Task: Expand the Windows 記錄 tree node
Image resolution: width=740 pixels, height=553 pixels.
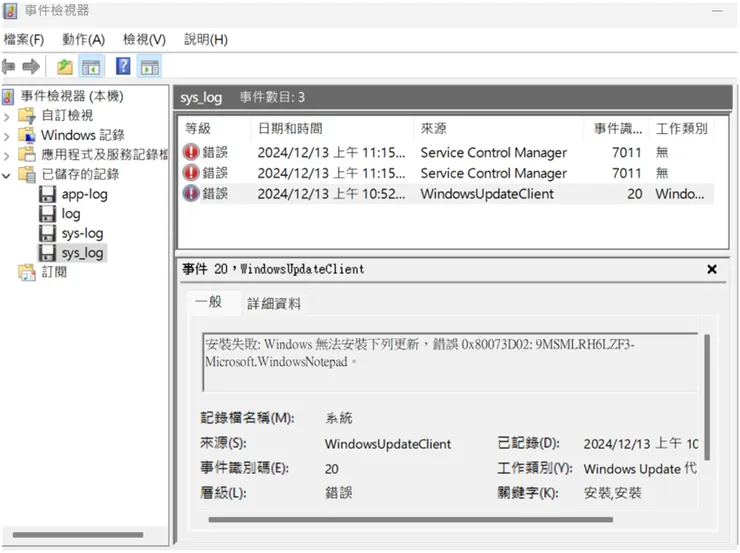Action: [x=7, y=136]
